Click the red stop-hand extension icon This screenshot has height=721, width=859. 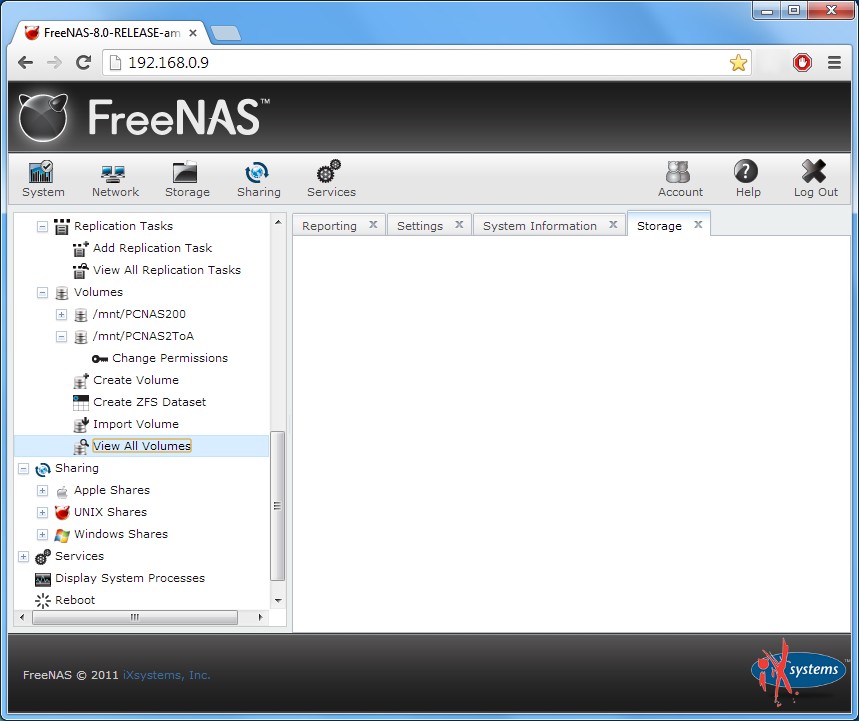[802, 62]
